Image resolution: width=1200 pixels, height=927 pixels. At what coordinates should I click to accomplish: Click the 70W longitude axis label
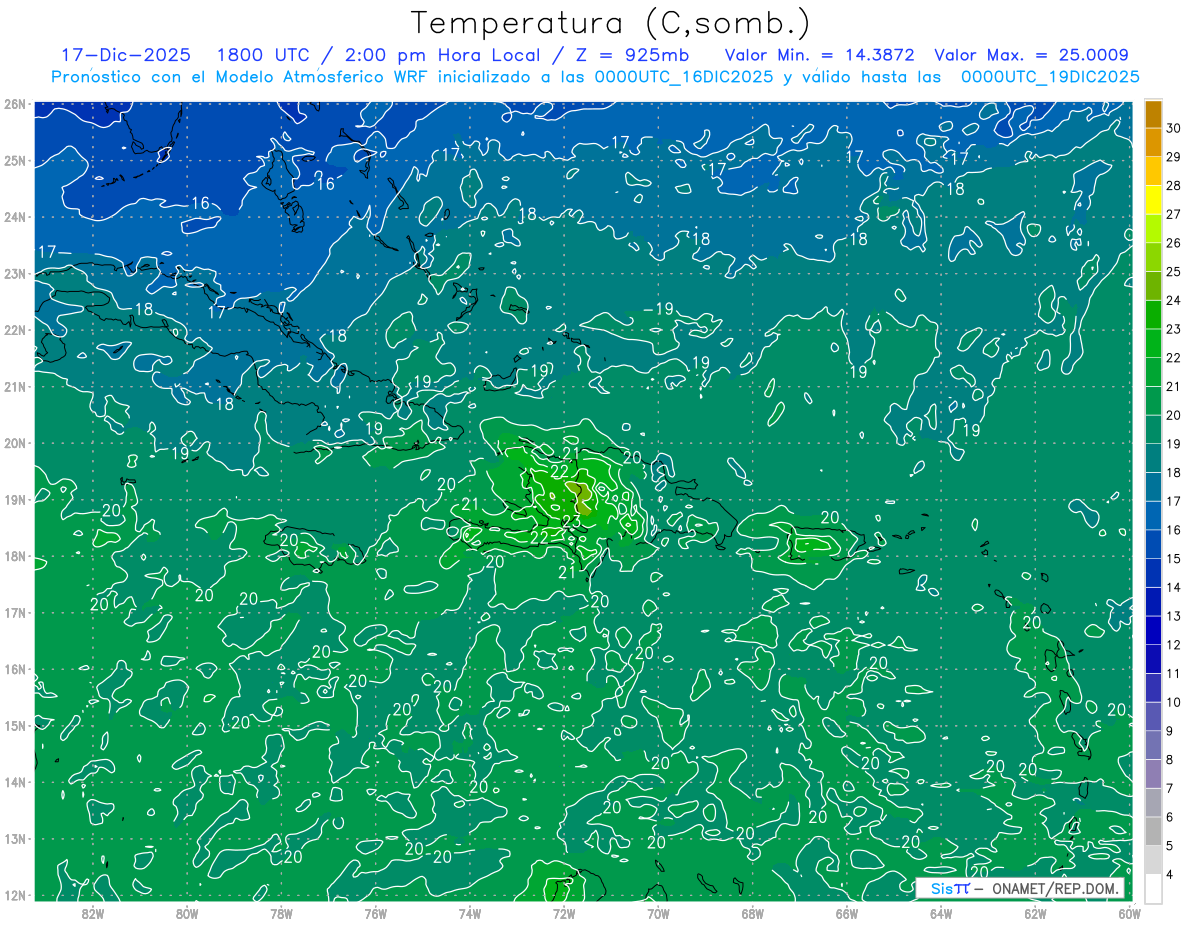pyautogui.click(x=658, y=912)
